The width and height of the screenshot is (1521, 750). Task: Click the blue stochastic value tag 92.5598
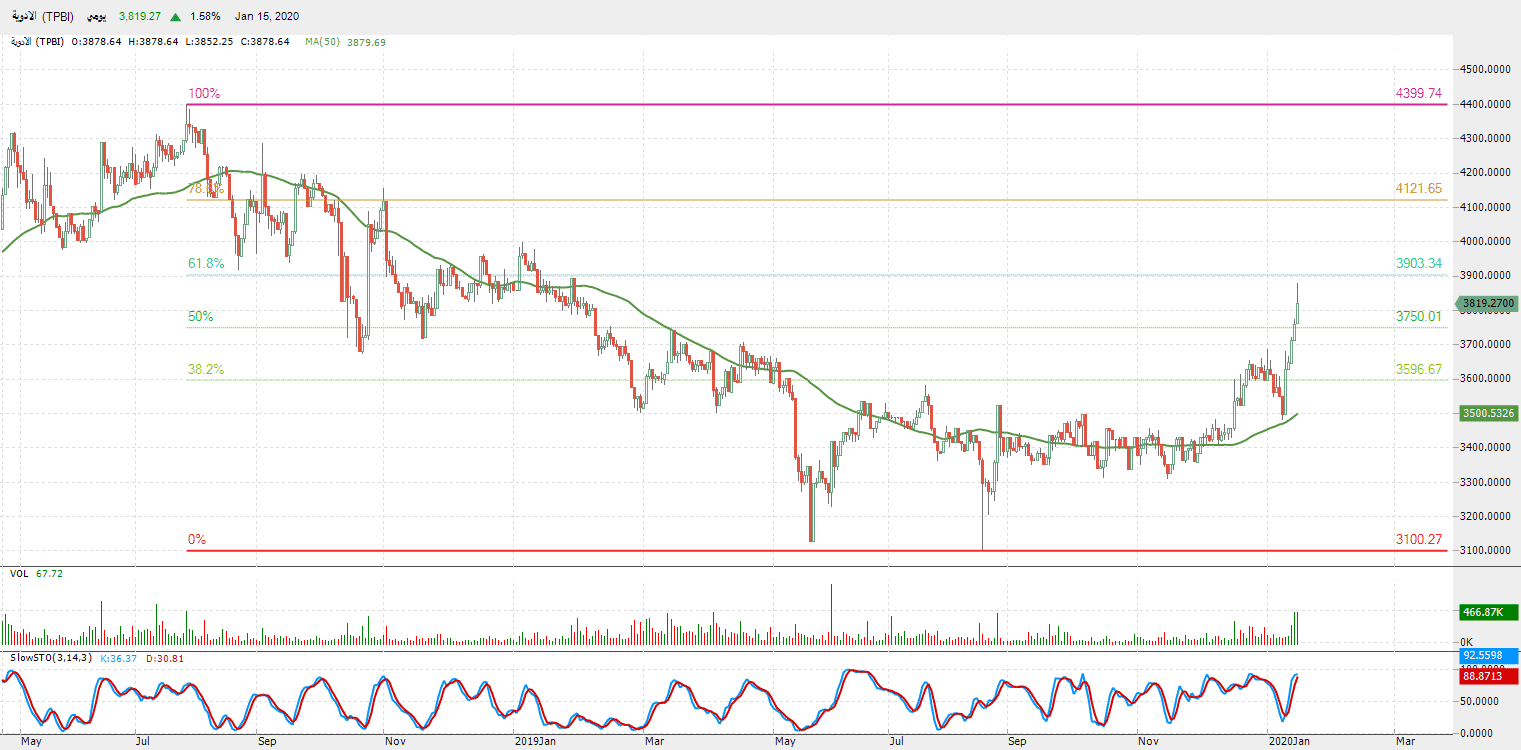coord(1489,656)
